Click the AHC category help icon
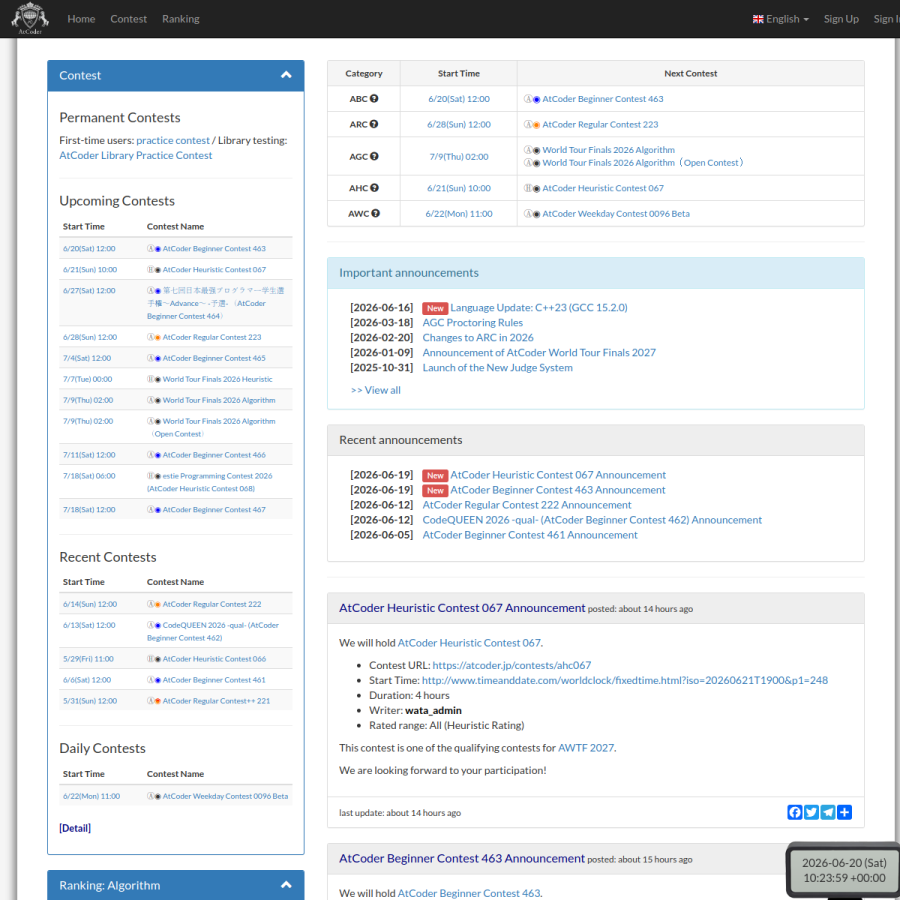The image size is (900, 900). [374, 188]
